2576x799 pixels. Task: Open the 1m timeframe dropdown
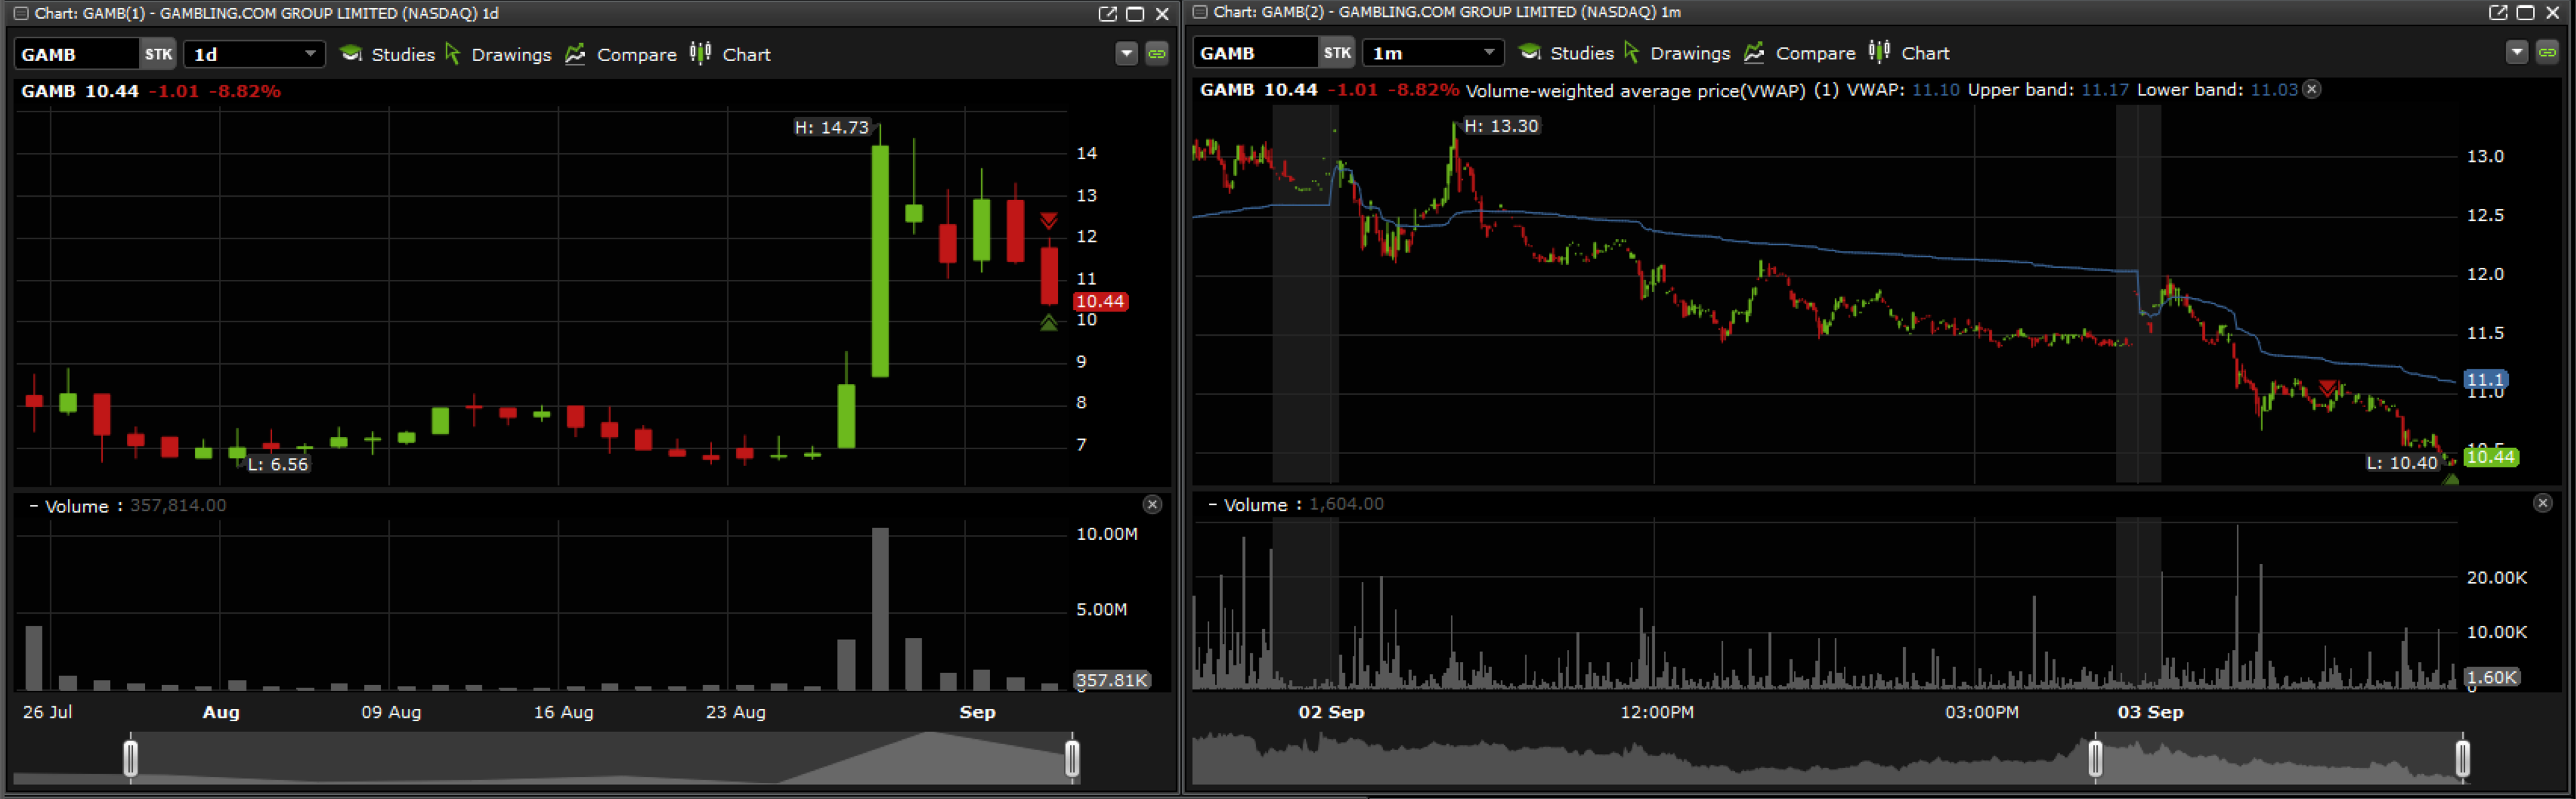(x=1489, y=53)
